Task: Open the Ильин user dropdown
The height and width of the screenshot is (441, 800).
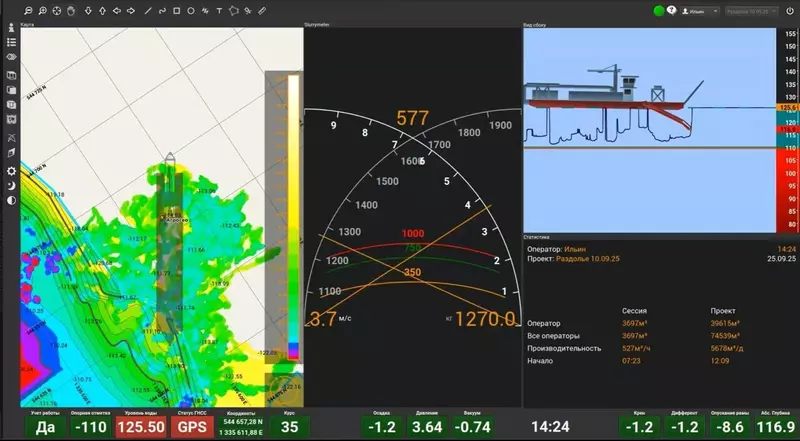Action: click(699, 11)
